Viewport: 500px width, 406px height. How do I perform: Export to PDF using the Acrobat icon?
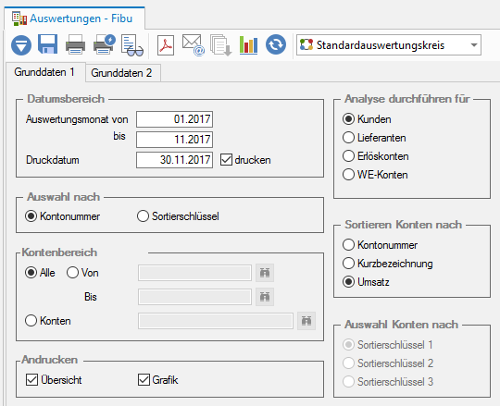coord(165,45)
